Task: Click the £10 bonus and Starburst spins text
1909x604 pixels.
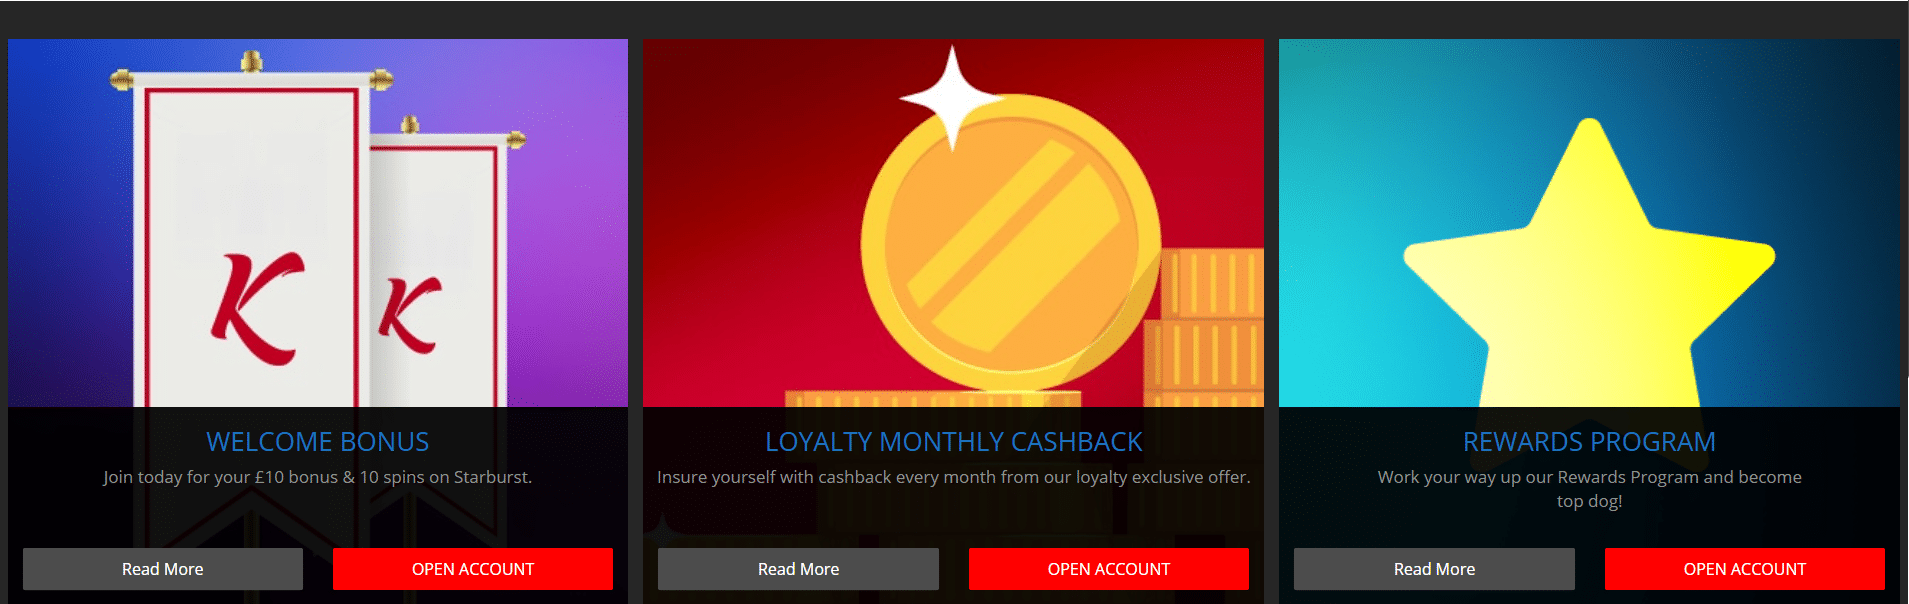Action: pos(318,477)
